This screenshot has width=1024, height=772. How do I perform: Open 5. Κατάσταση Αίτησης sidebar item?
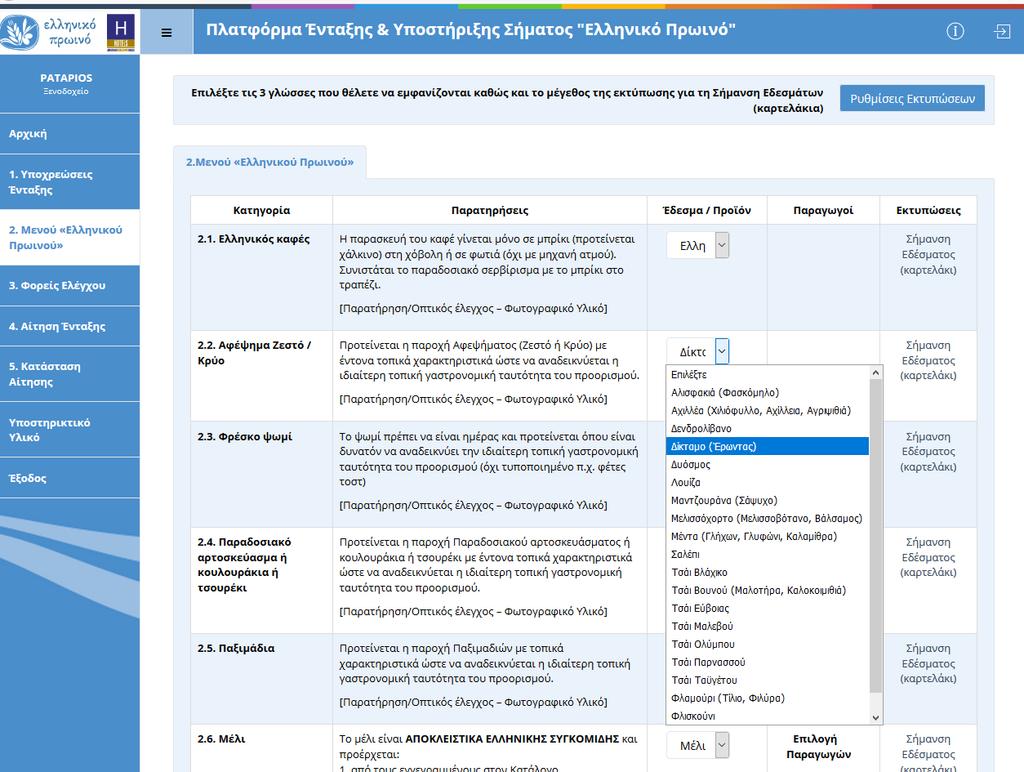point(70,374)
